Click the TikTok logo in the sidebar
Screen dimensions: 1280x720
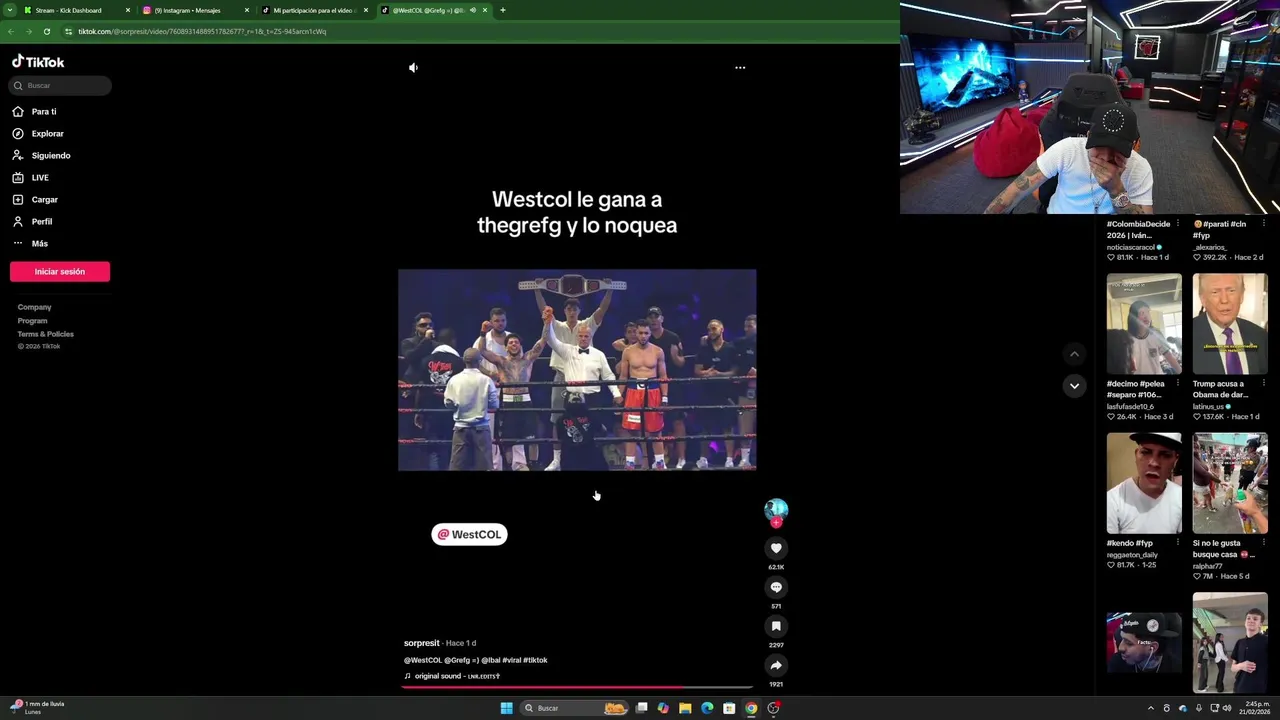(x=38, y=62)
